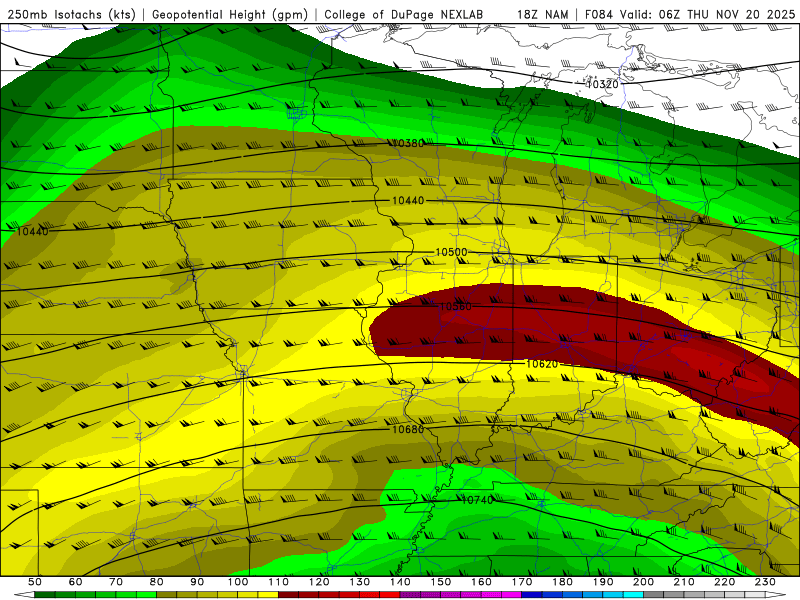The image size is (800, 600).
Task: Click the 60 value on the color scale
Action: coord(75,582)
